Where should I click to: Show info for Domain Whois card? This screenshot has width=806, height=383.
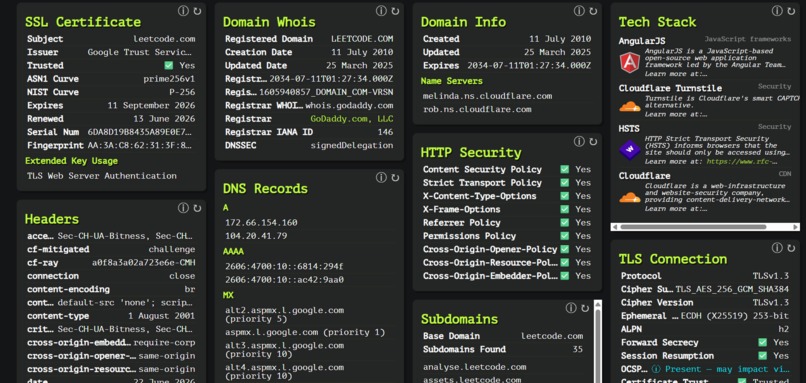click(x=381, y=11)
